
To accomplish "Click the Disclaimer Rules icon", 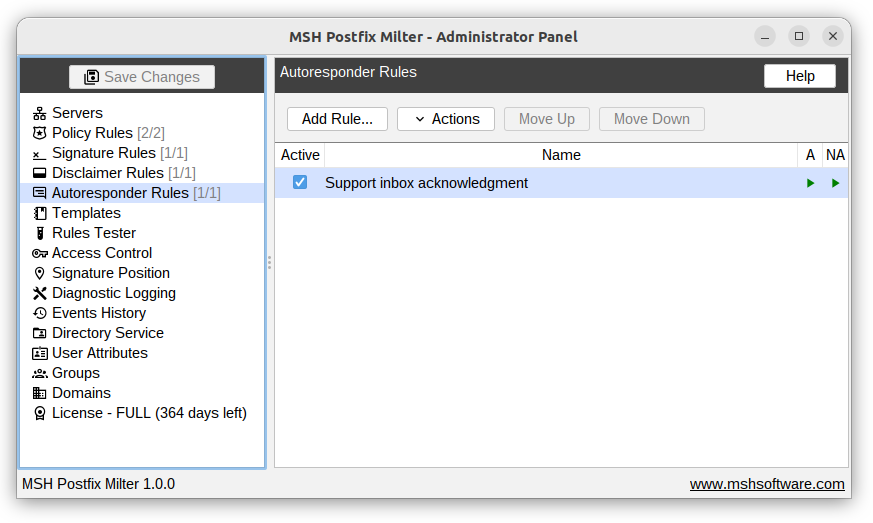I will coord(40,173).
